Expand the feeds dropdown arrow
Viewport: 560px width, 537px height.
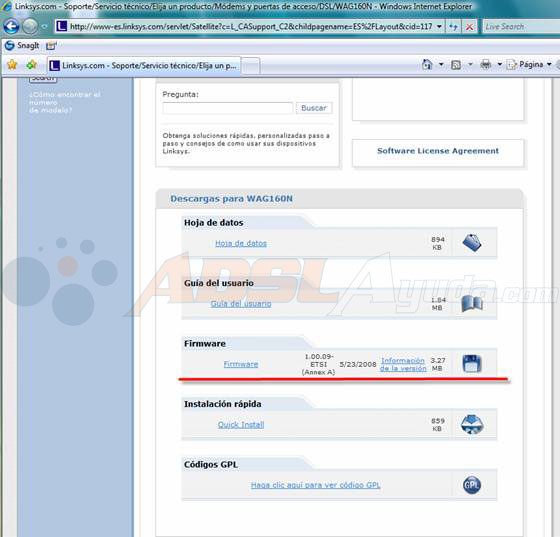470,65
